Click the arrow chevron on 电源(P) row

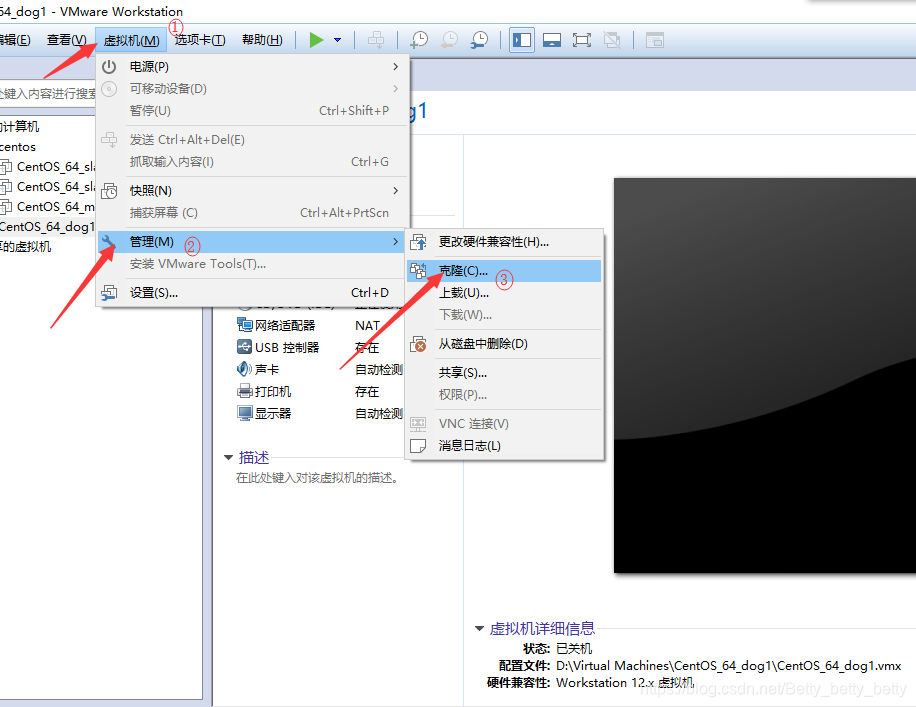(395, 67)
